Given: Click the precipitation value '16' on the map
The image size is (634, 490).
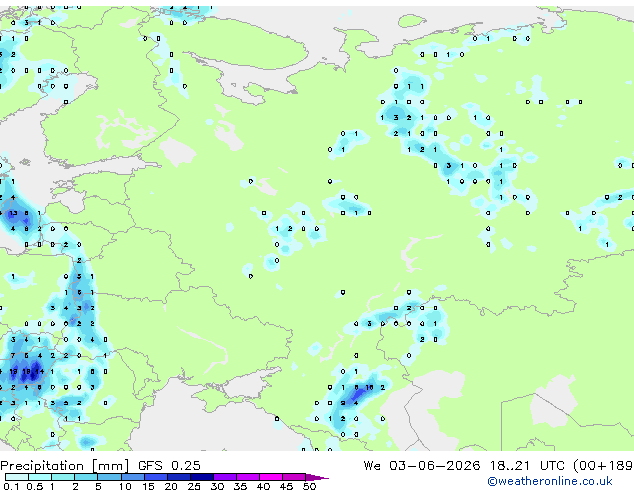Looking at the screenshot, I should click(369, 387).
